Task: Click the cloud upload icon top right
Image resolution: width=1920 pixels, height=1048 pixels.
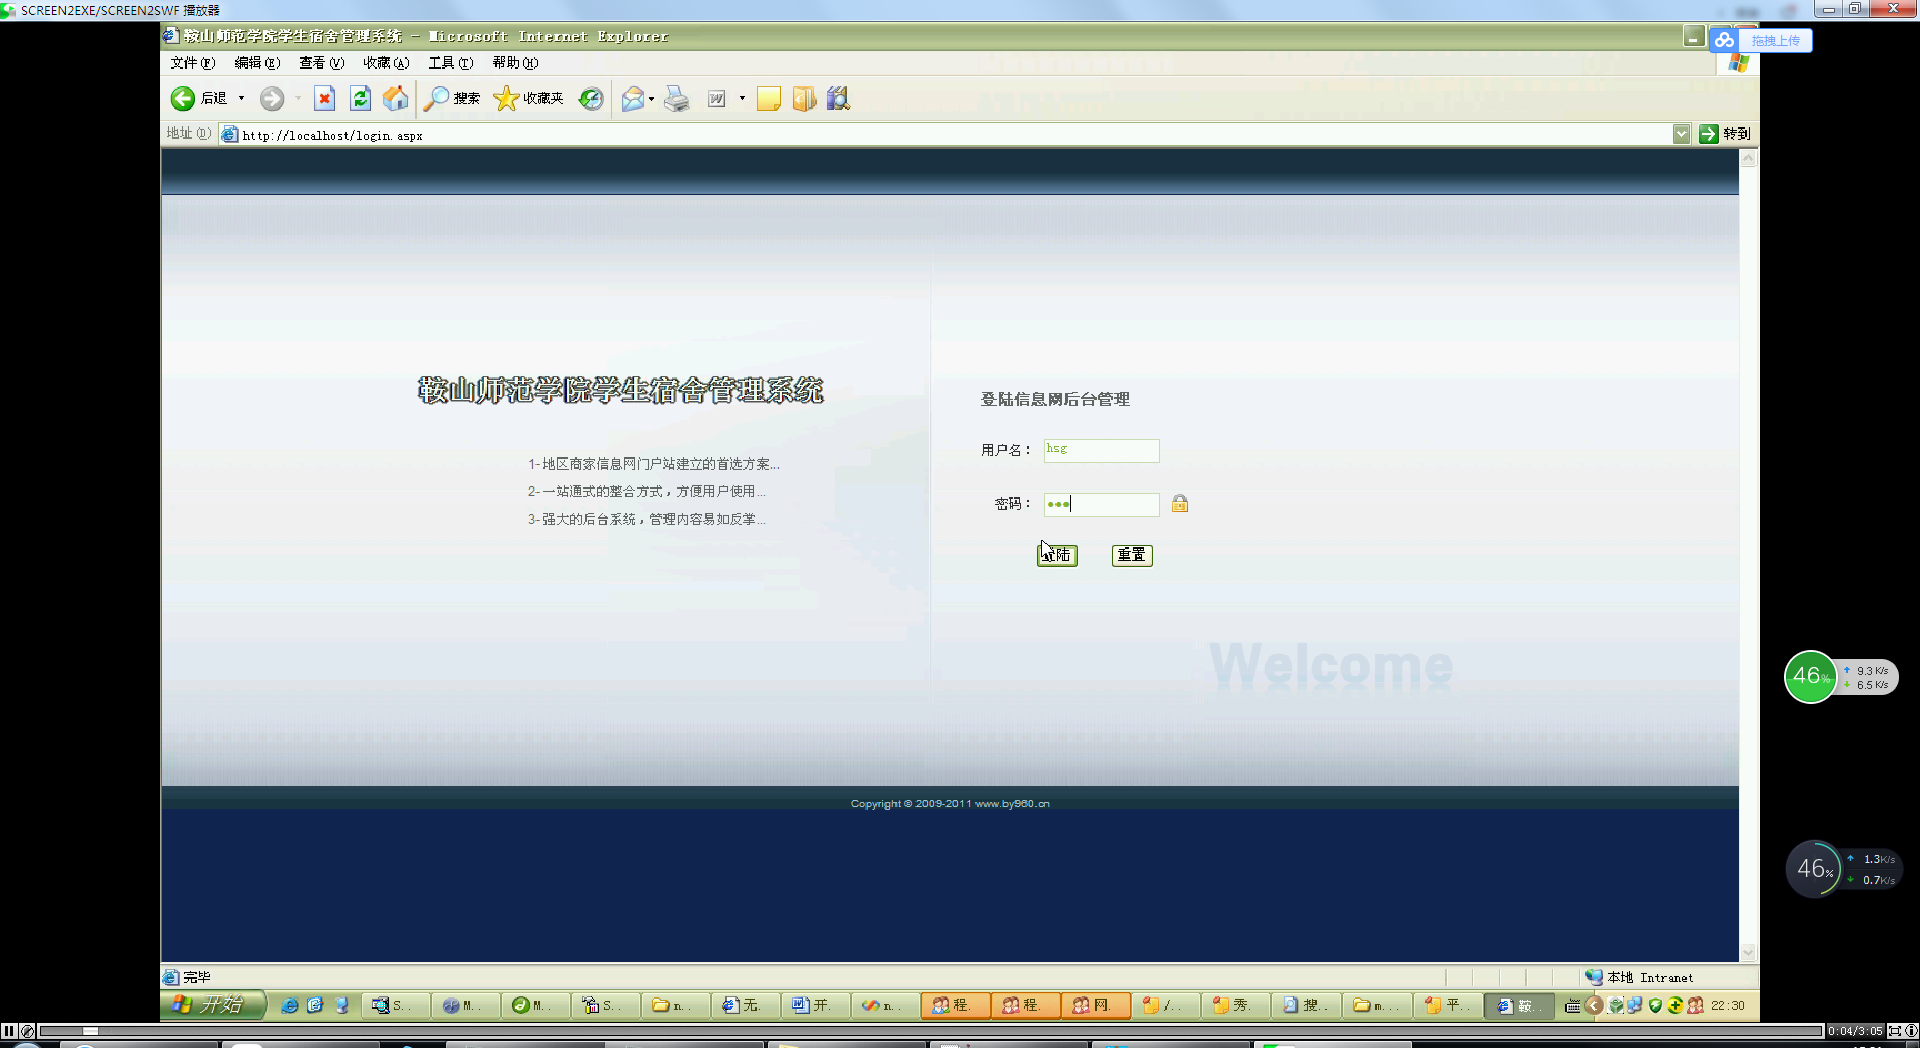Action: click(1724, 40)
